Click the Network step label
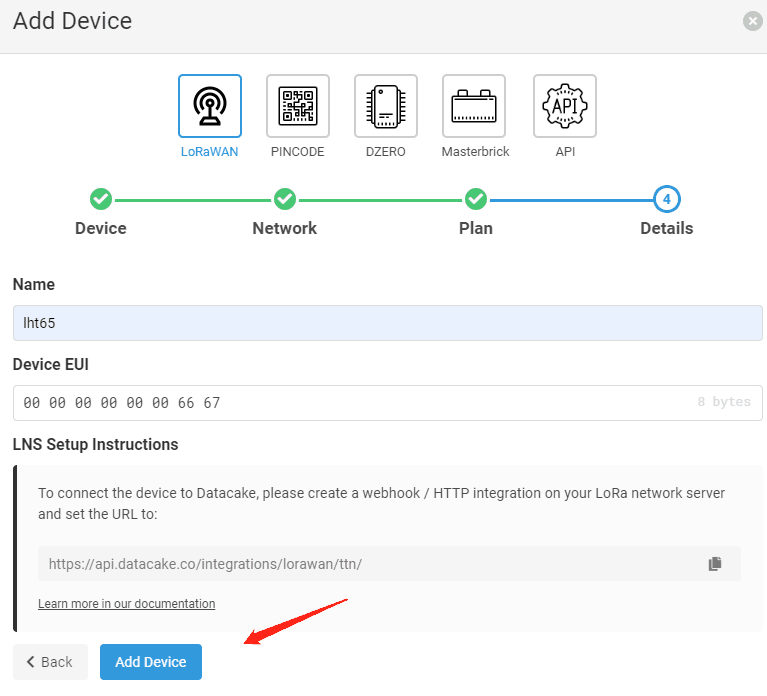This screenshot has height=696, width=767. click(285, 228)
